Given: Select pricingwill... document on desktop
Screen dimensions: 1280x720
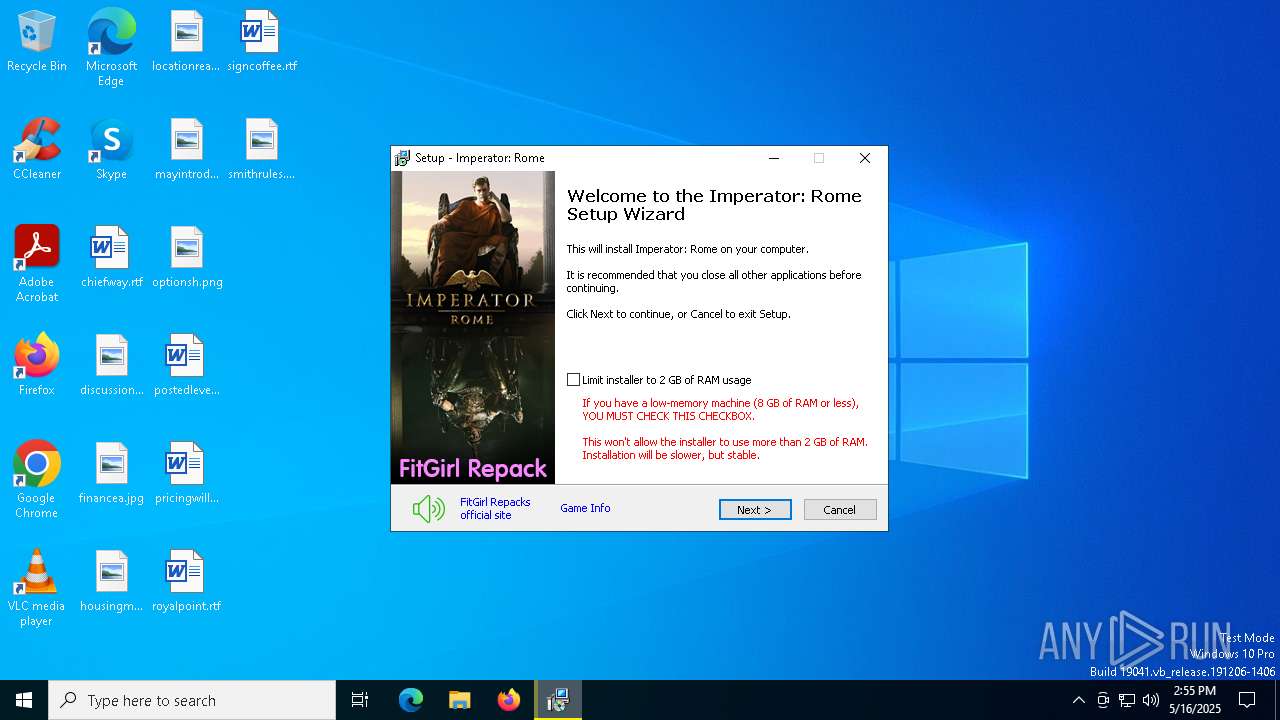Looking at the screenshot, I should [186, 474].
